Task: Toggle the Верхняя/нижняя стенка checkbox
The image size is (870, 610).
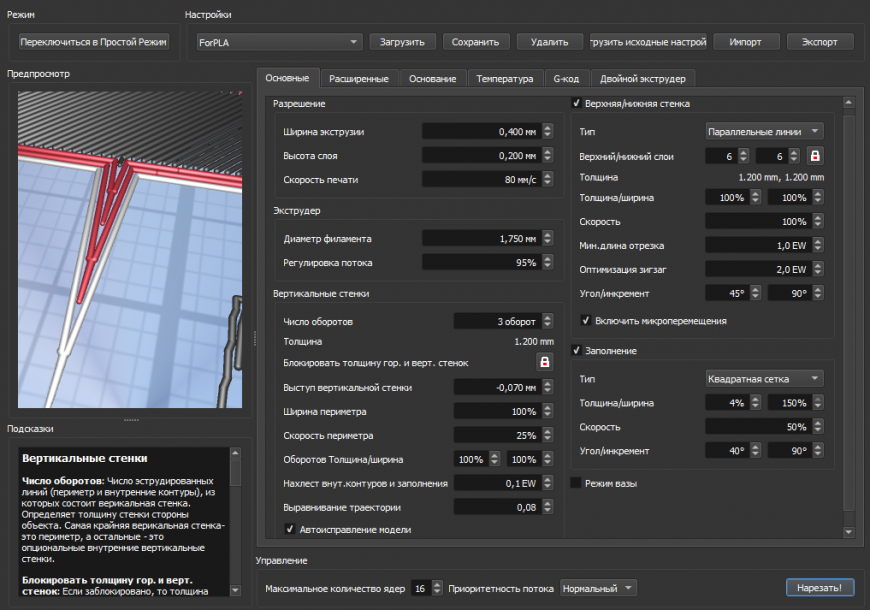Action: (576, 103)
